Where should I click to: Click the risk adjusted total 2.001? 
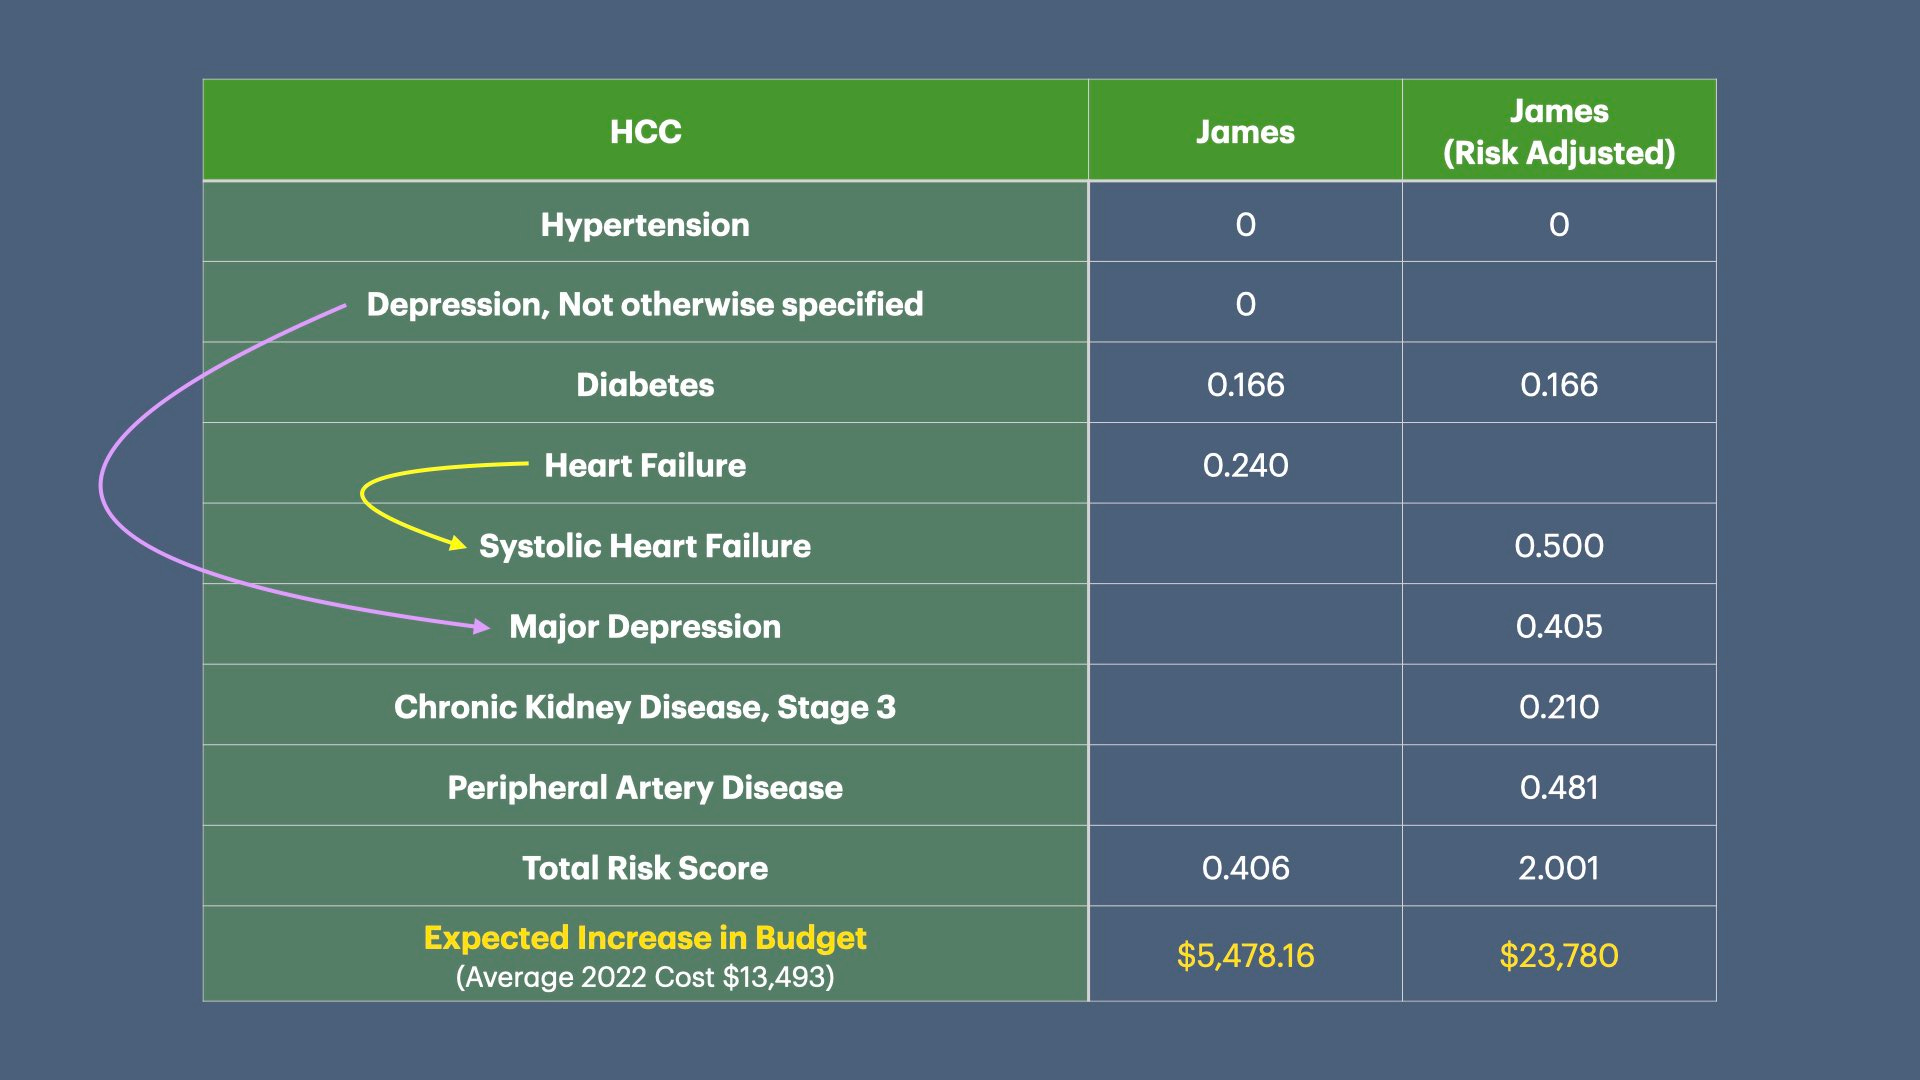1559,868
